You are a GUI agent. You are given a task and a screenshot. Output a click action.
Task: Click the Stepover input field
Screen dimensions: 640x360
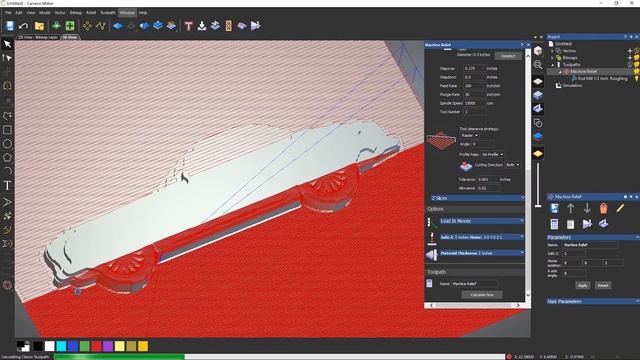pyautogui.click(x=474, y=69)
